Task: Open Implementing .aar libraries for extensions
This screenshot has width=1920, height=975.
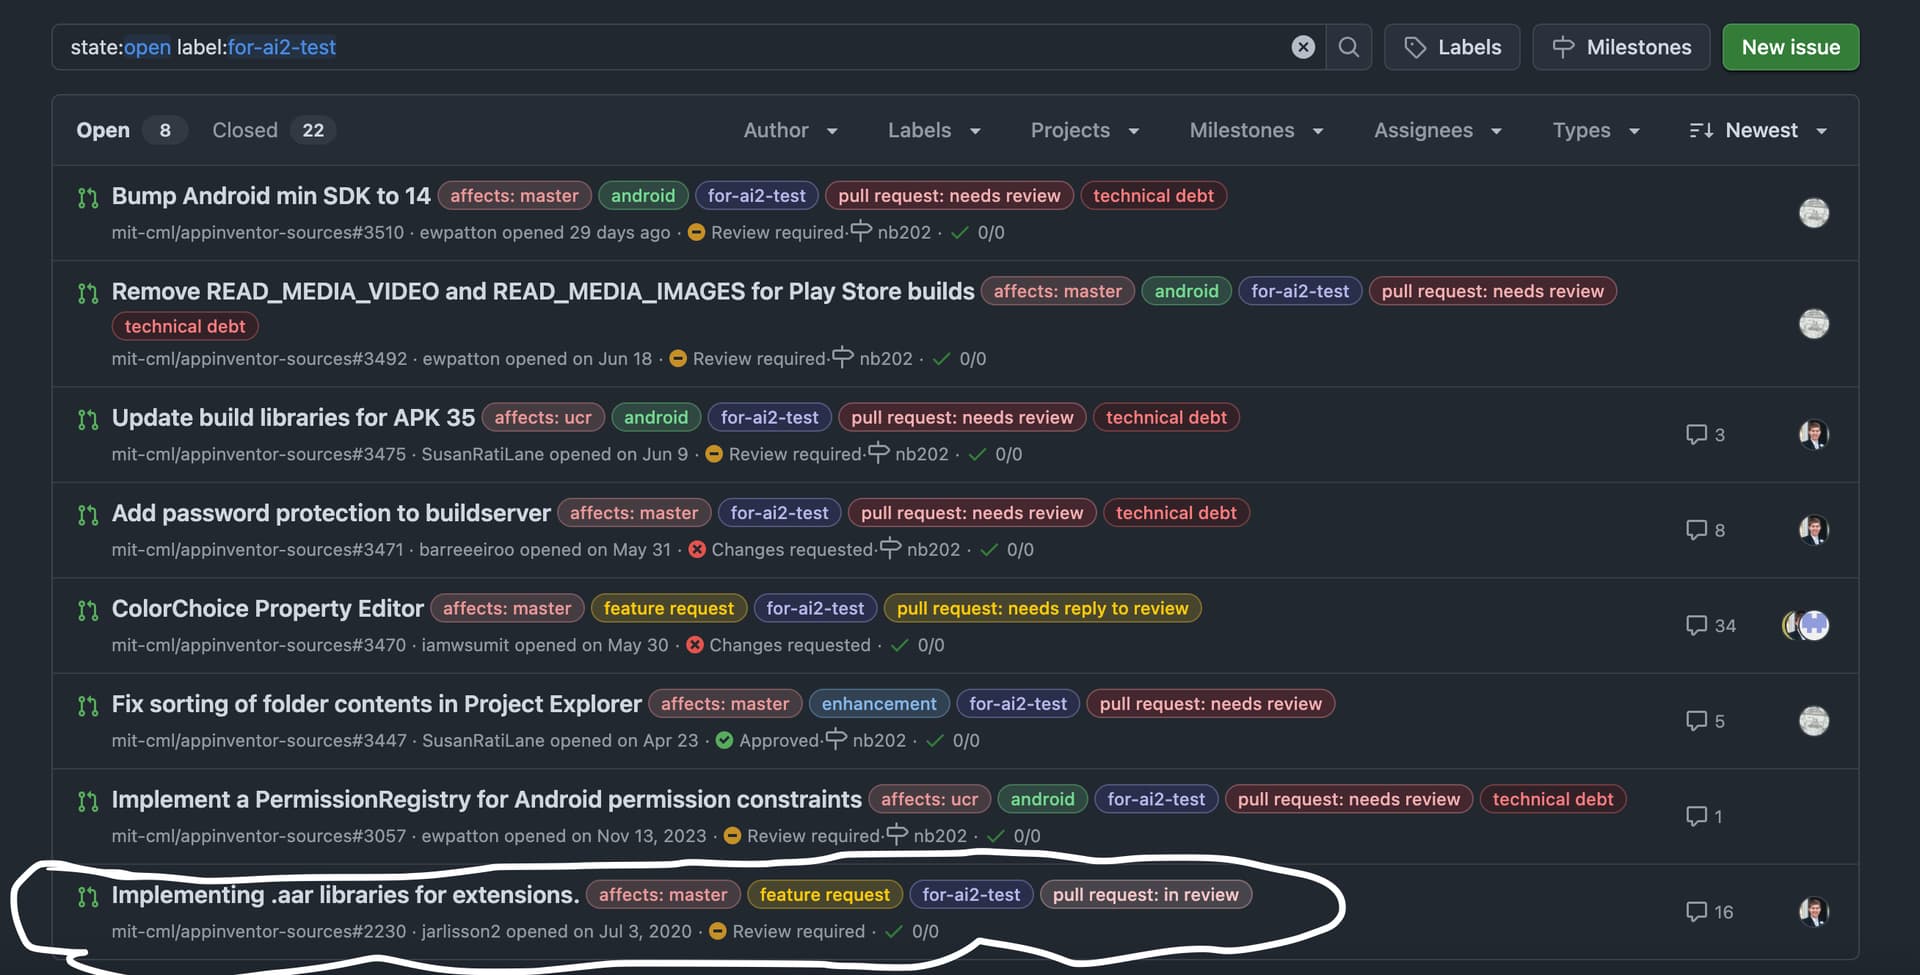Action: pyautogui.click(x=345, y=895)
